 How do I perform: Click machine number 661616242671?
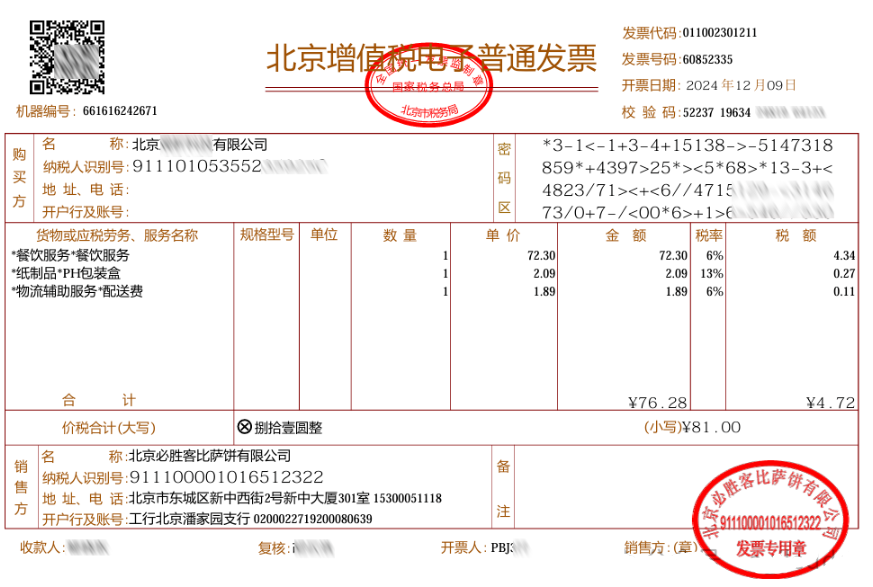[x=120, y=111]
